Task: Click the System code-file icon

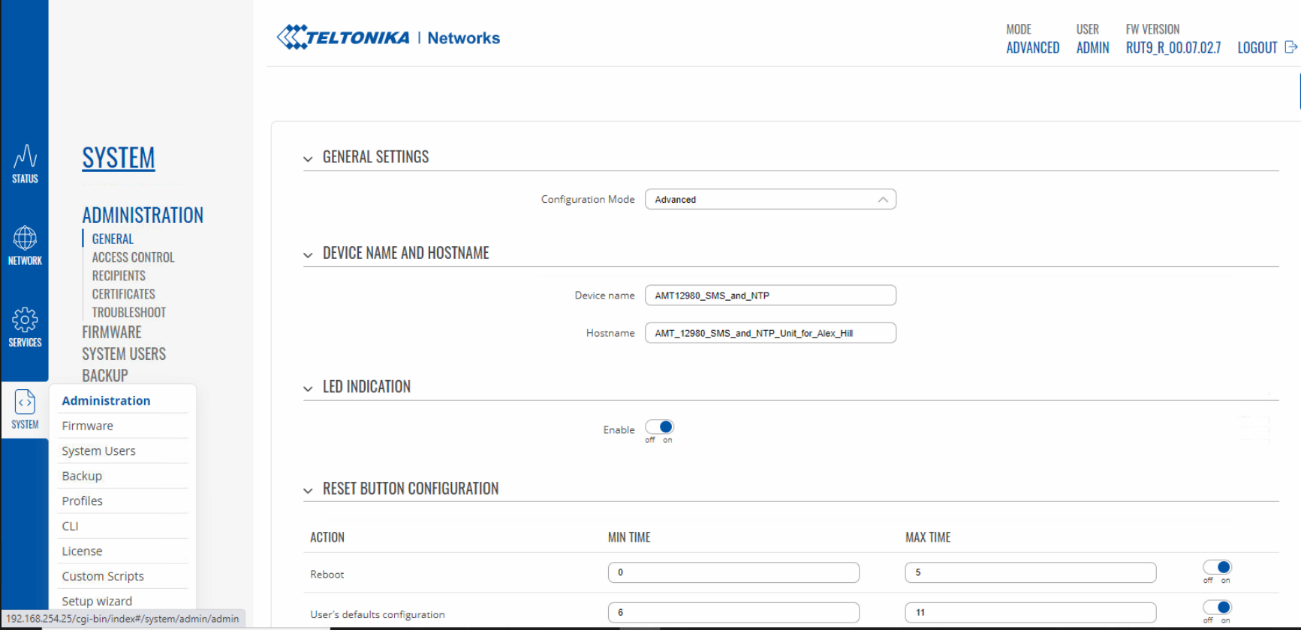Action: [x=25, y=402]
